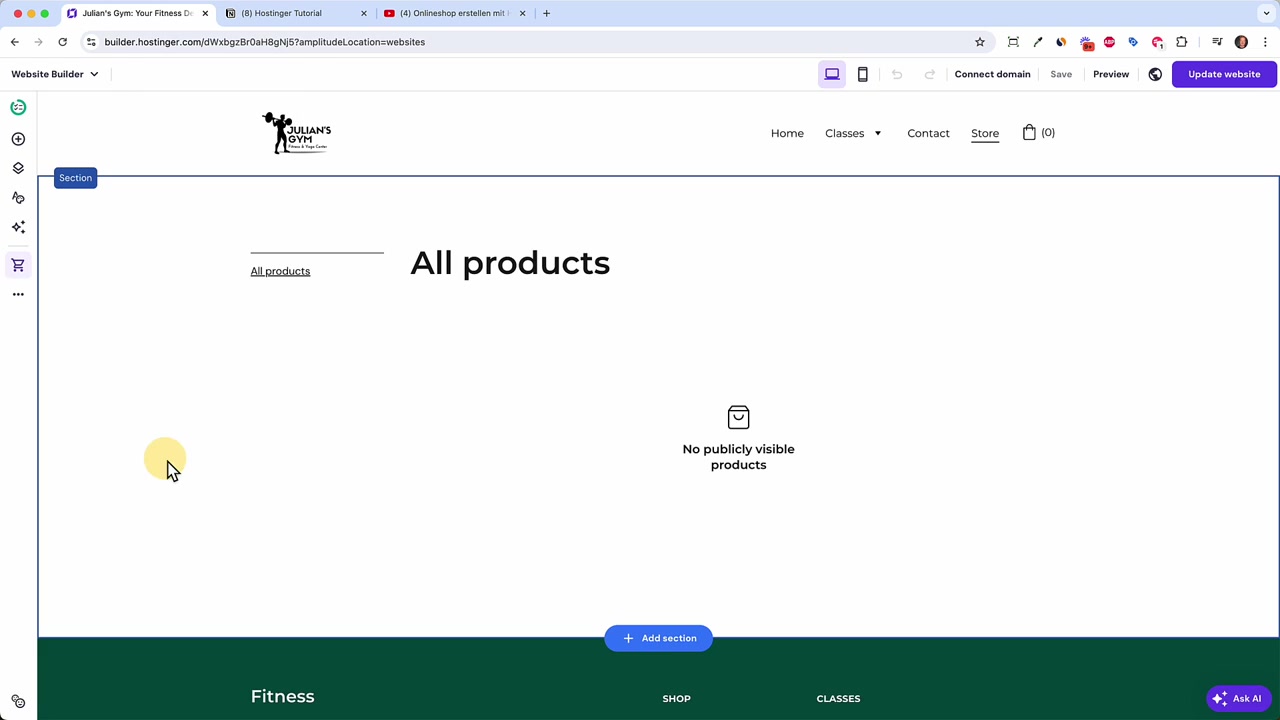Viewport: 1280px width, 720px height.
Task: Reload the page
Action: pos(62,42)
